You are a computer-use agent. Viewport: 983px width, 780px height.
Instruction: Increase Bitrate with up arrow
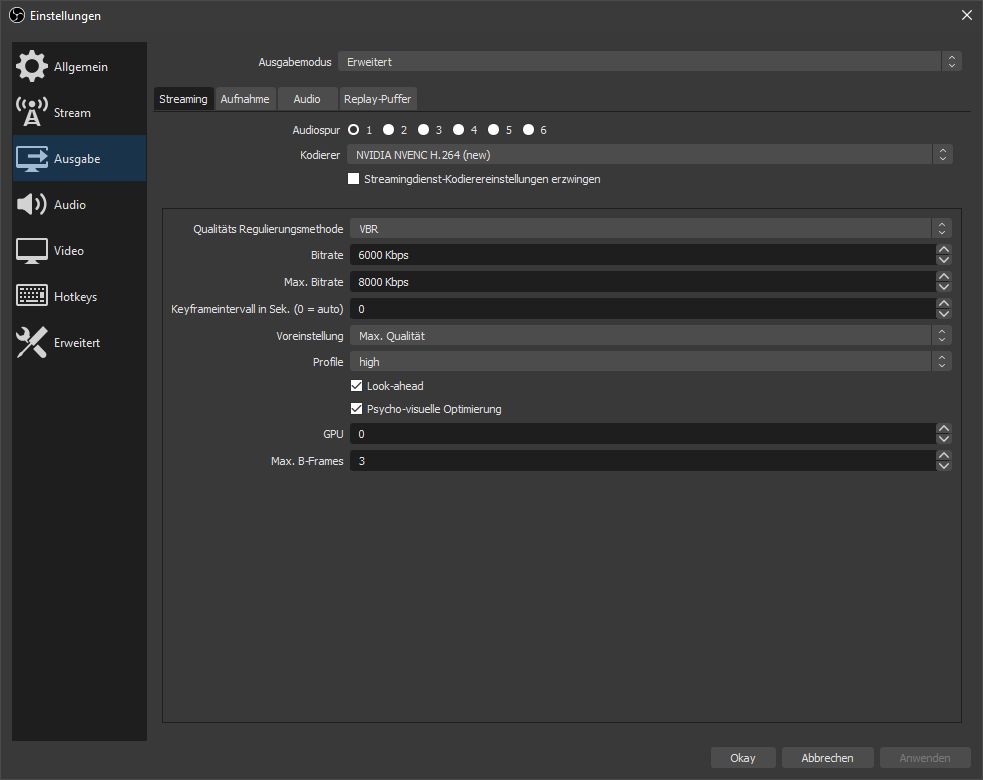click(x=944, y=250)
